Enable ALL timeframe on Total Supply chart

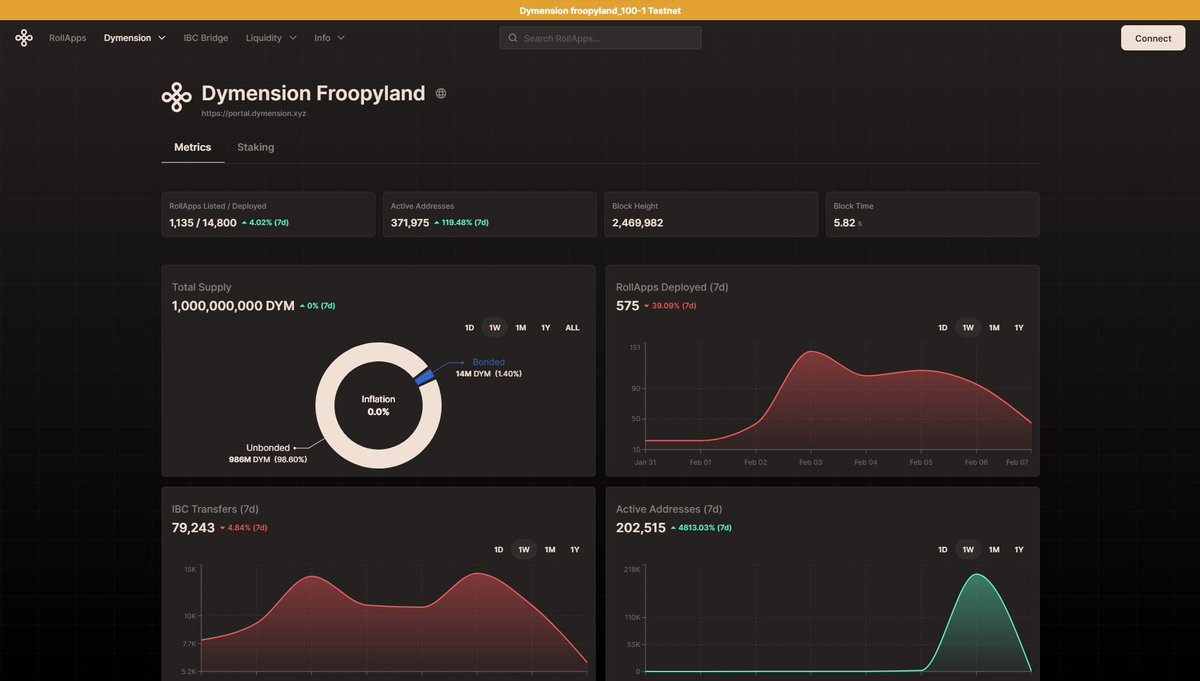[571, 327]
